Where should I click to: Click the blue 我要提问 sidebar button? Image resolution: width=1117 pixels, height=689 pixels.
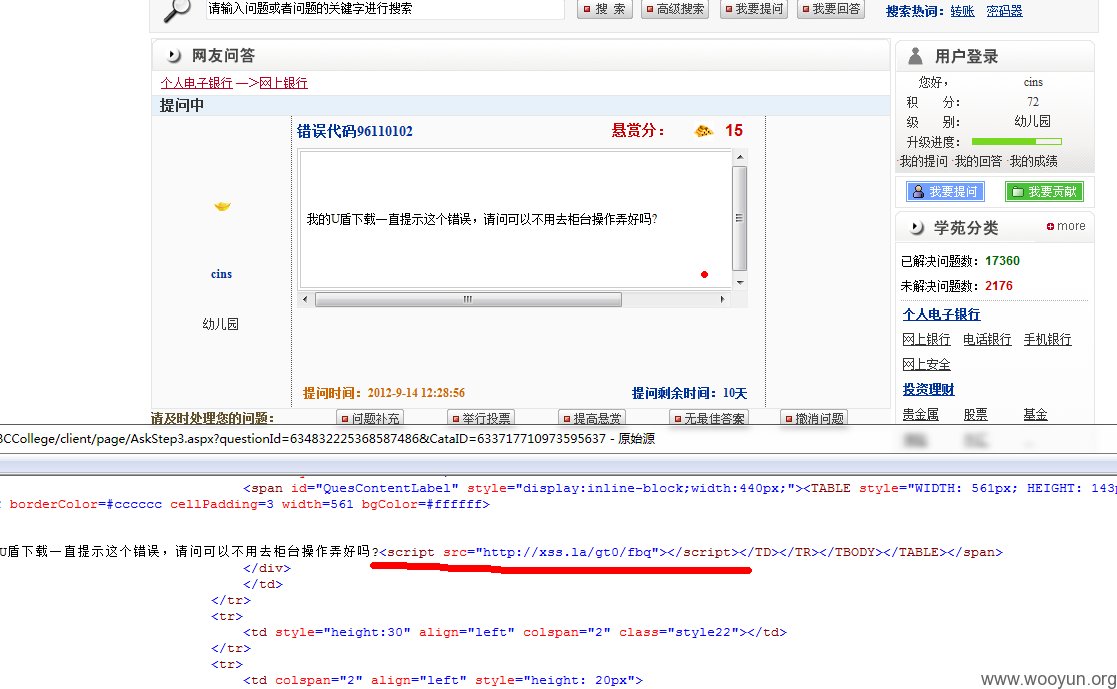coord(945,192)
